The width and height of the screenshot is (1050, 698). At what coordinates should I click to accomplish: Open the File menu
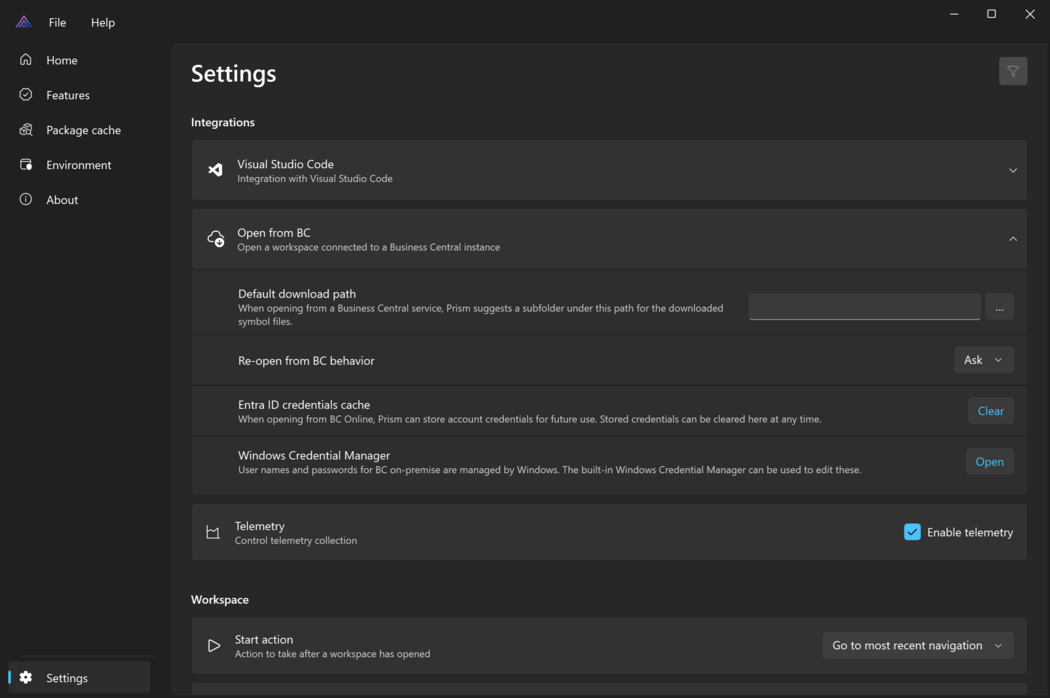click(x=58, y=22)
